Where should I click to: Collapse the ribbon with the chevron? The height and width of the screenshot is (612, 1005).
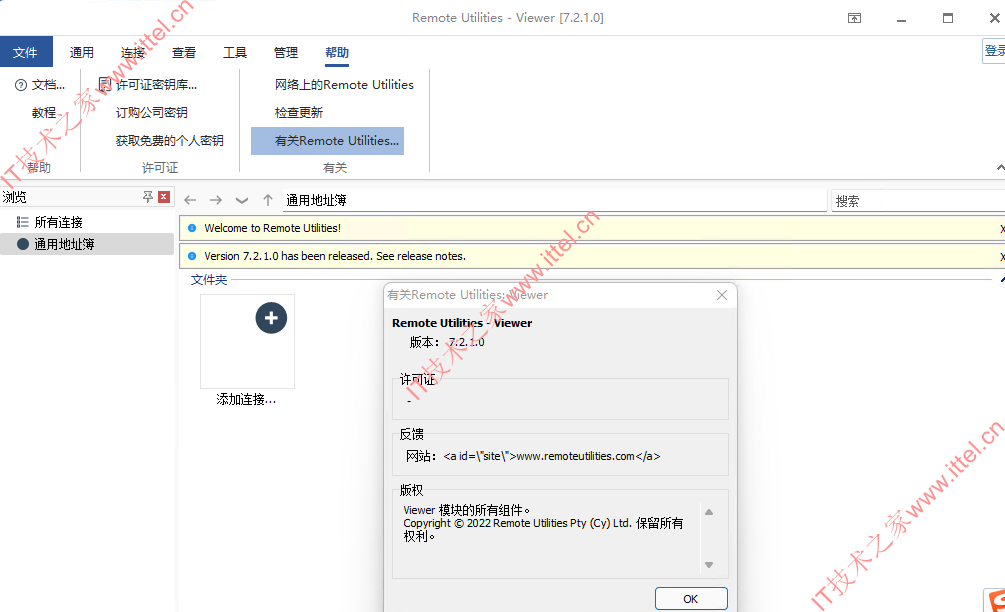(x=1000, y=168)
